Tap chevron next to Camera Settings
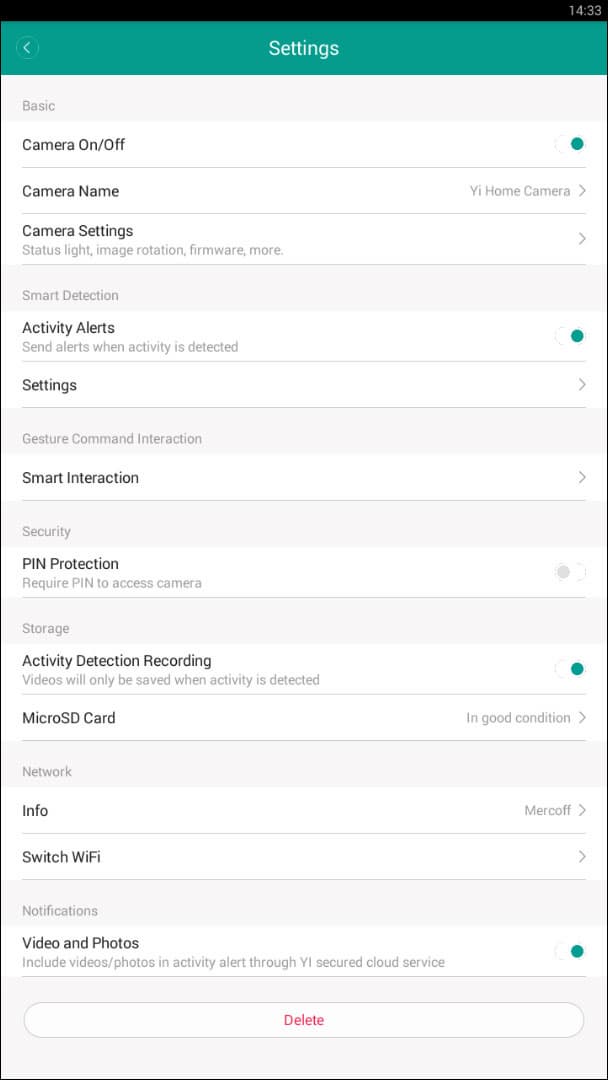 coord(582,239)
